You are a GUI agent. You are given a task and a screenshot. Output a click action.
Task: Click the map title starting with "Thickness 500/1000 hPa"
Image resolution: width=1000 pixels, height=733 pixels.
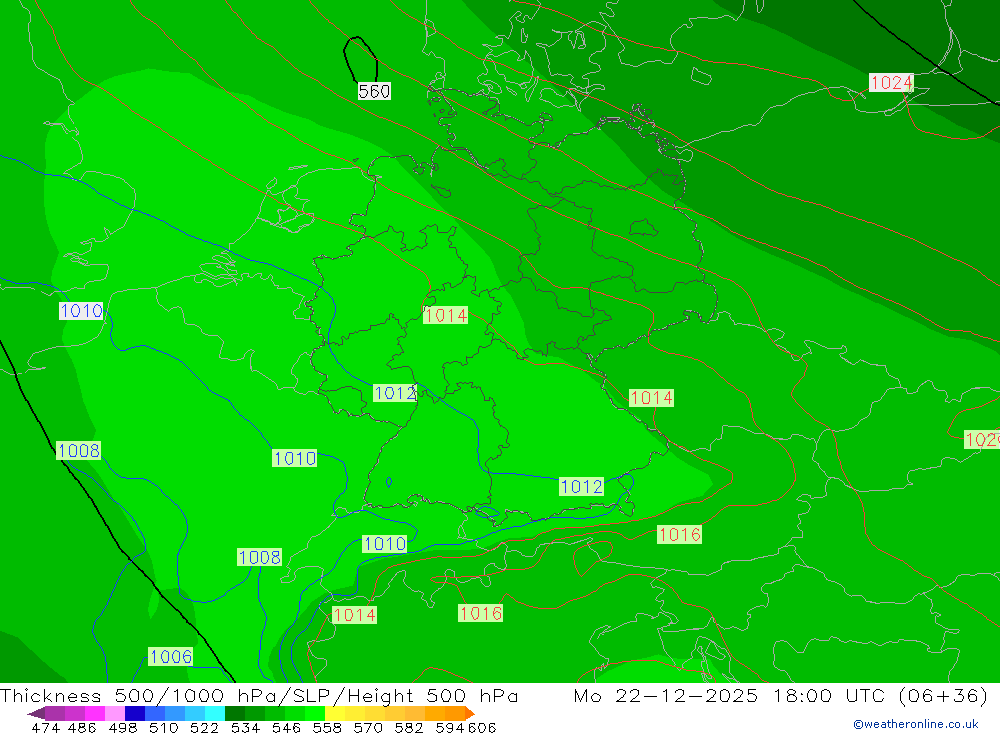coord(259,695)
